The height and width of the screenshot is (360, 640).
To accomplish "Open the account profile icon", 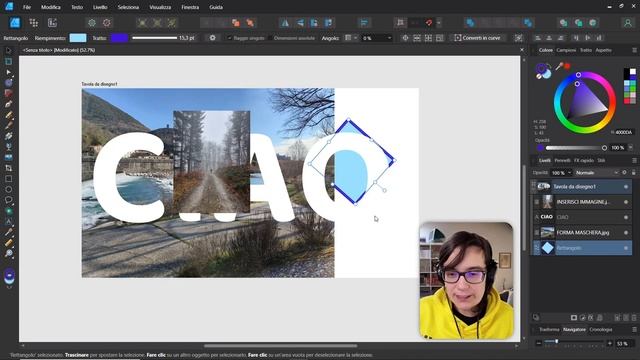I will click(x=627, y=23).
